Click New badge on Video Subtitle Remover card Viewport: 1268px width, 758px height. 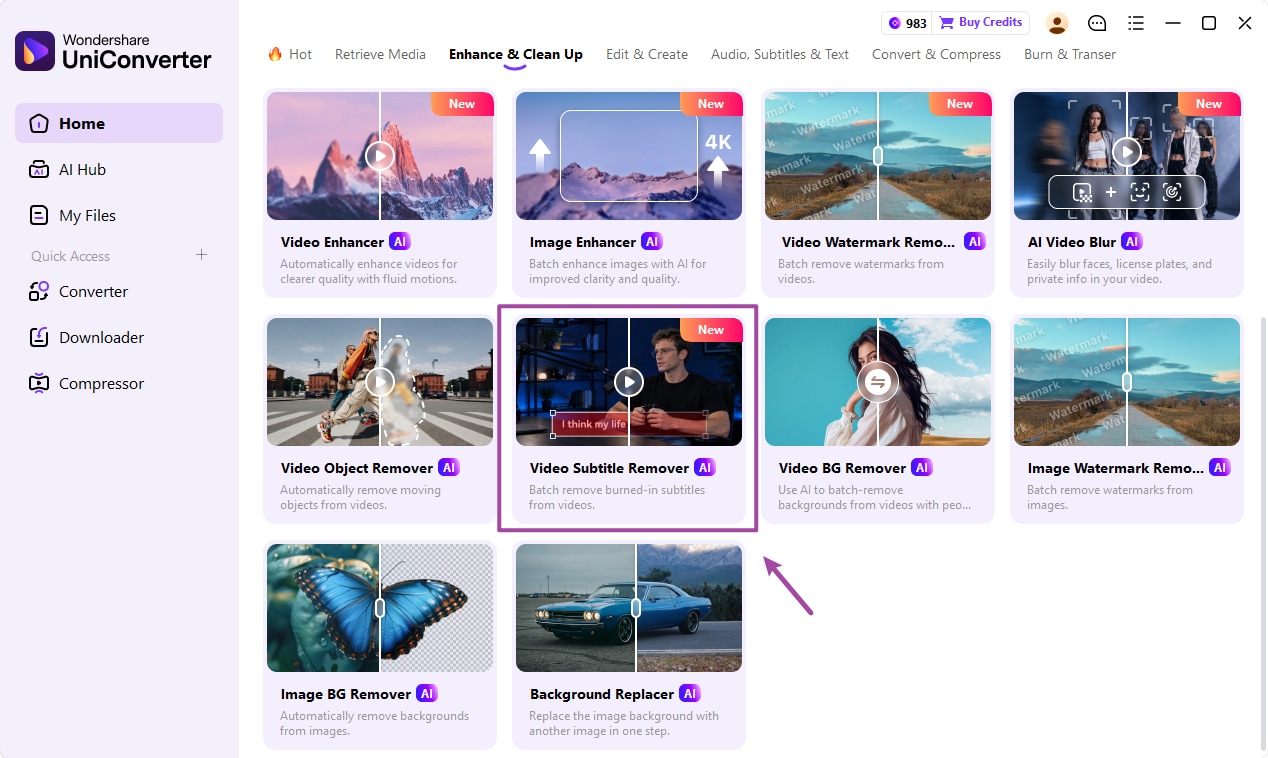click(x=711, y=329)
